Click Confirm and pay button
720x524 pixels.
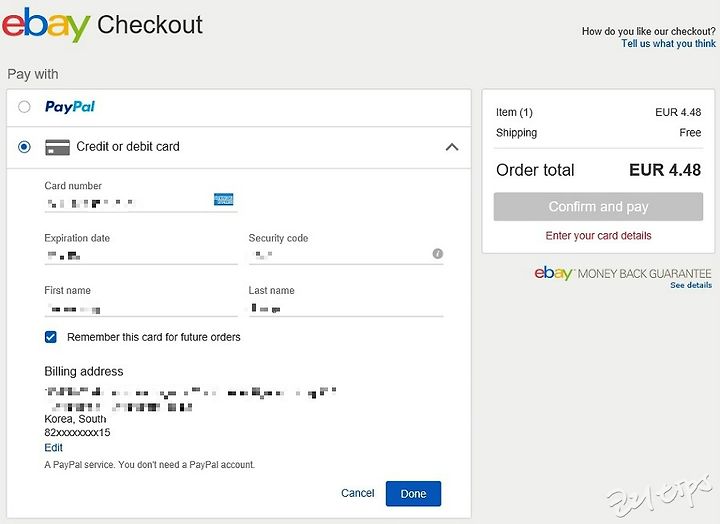pyautogui.click(x=598, y=207)
